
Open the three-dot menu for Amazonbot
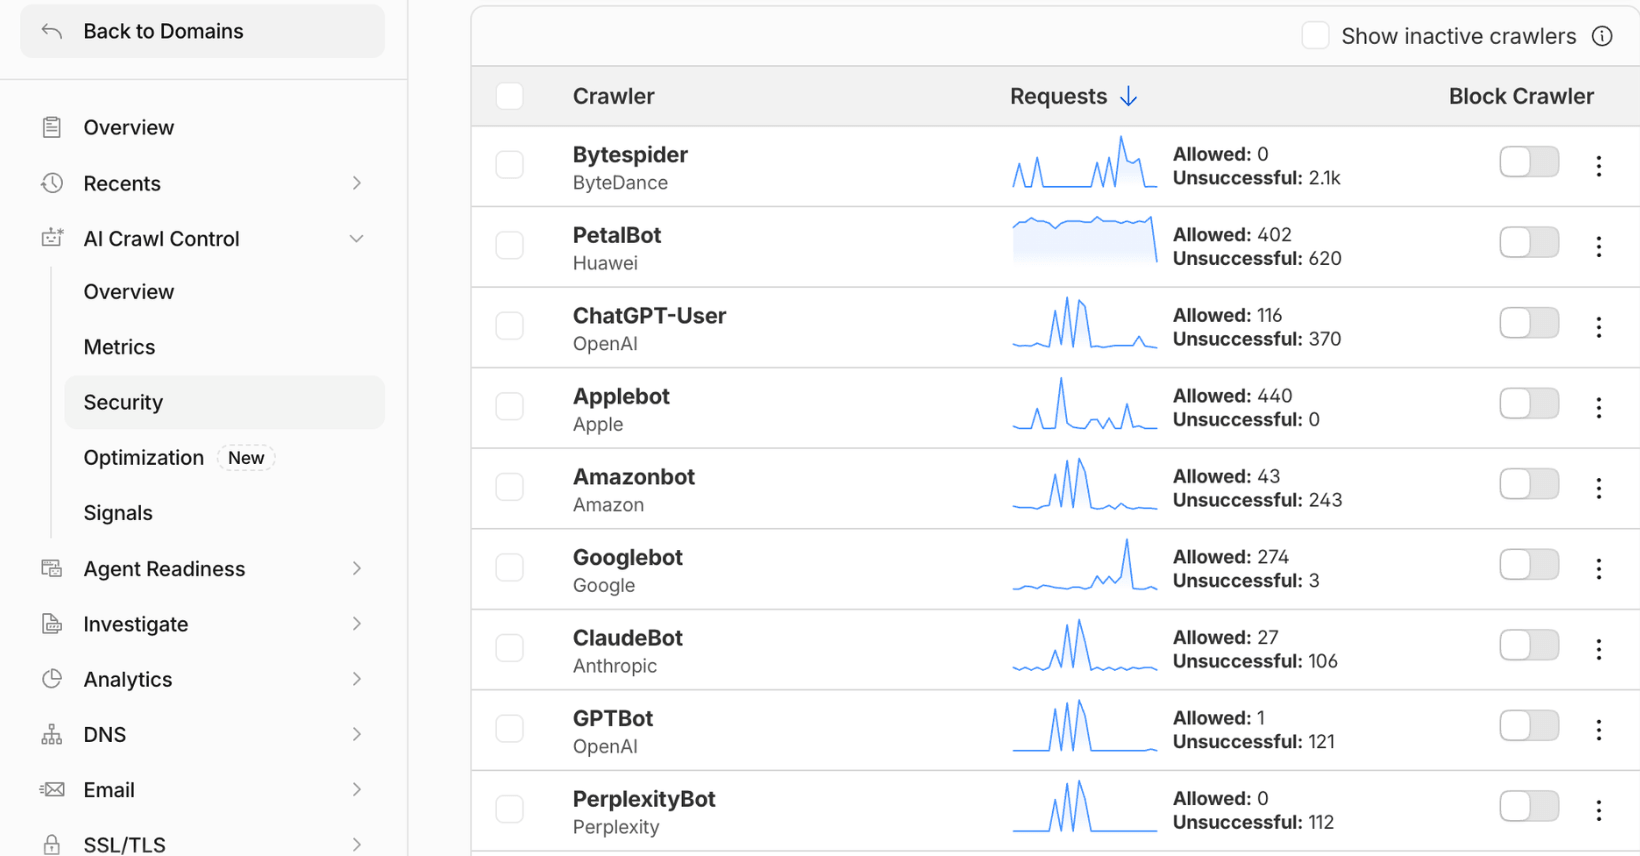point(1599,488)
